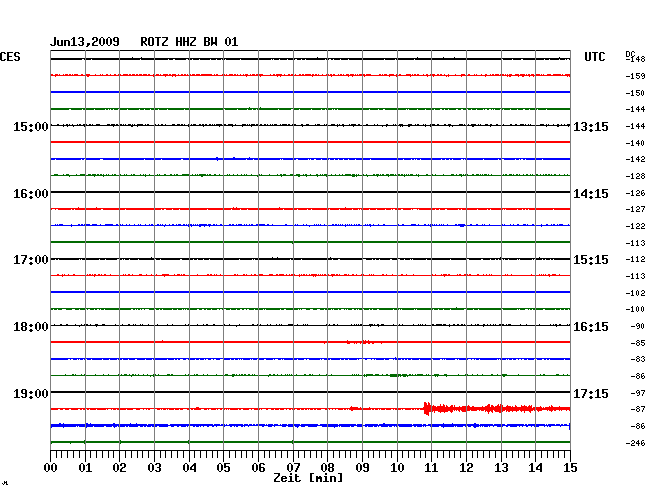Viewport: 650px width, 494px height.
Task: Click minute tick label 12 on time axis
Action: tap(466, 468)
